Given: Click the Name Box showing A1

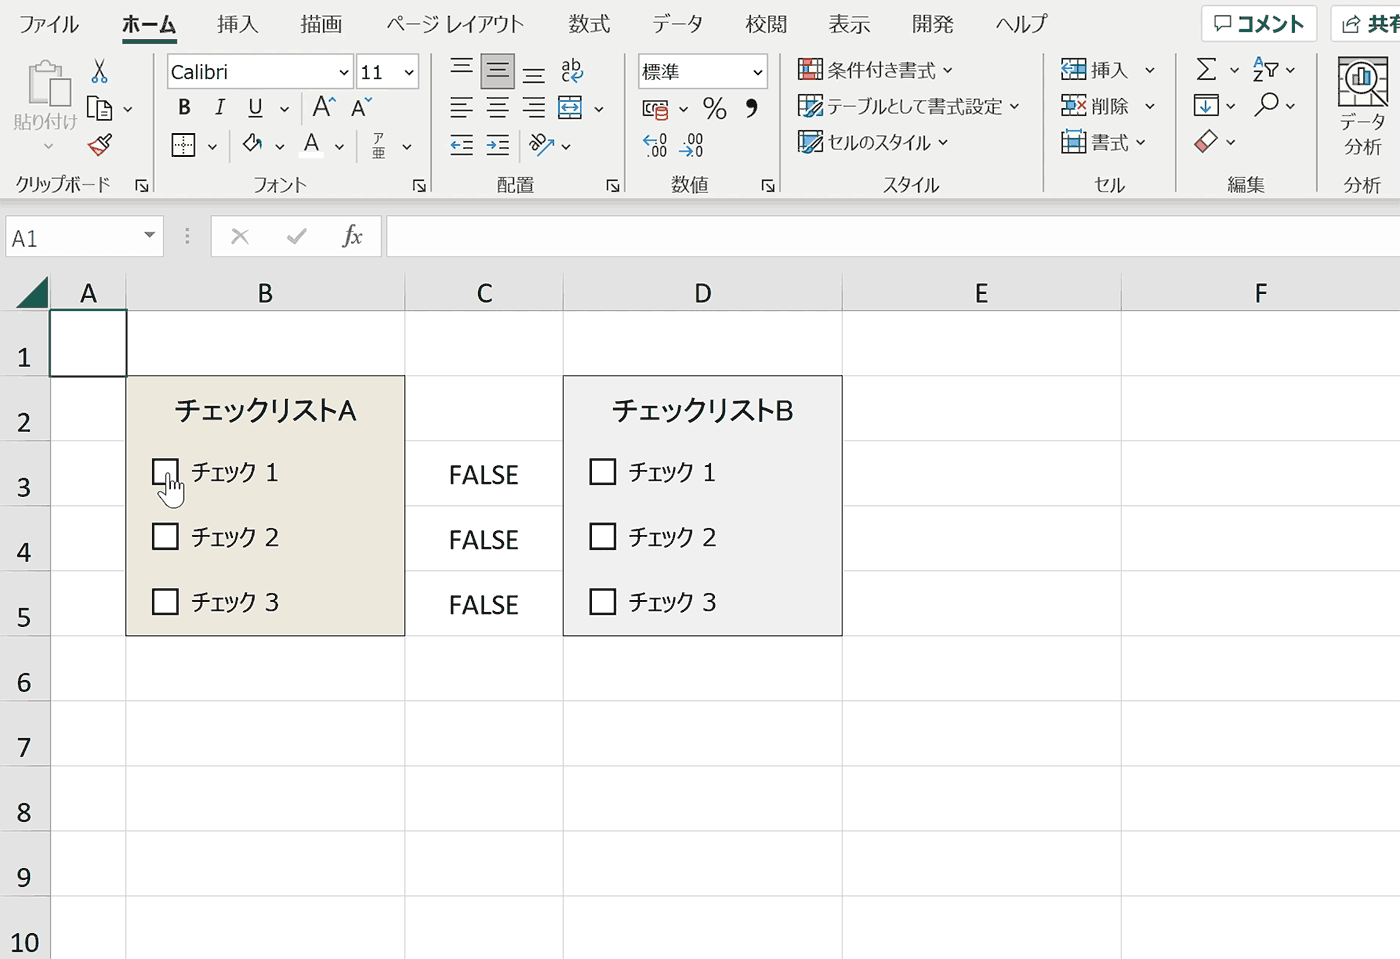Looking at the screenshot, I should pos(70,238).
